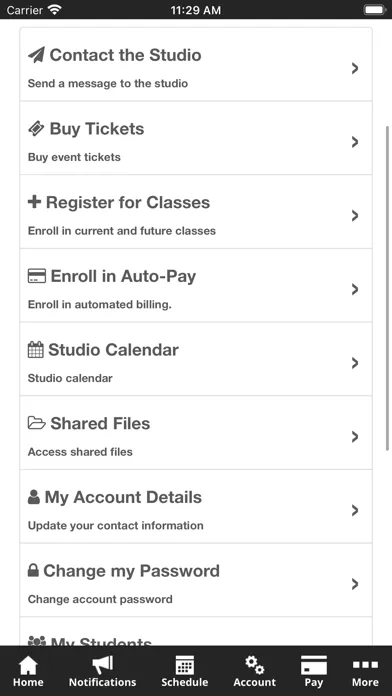This screenshot has height=696, width=392.
Task: Tap the padlock icon beside Change my Password
Action: click(33, 571)
